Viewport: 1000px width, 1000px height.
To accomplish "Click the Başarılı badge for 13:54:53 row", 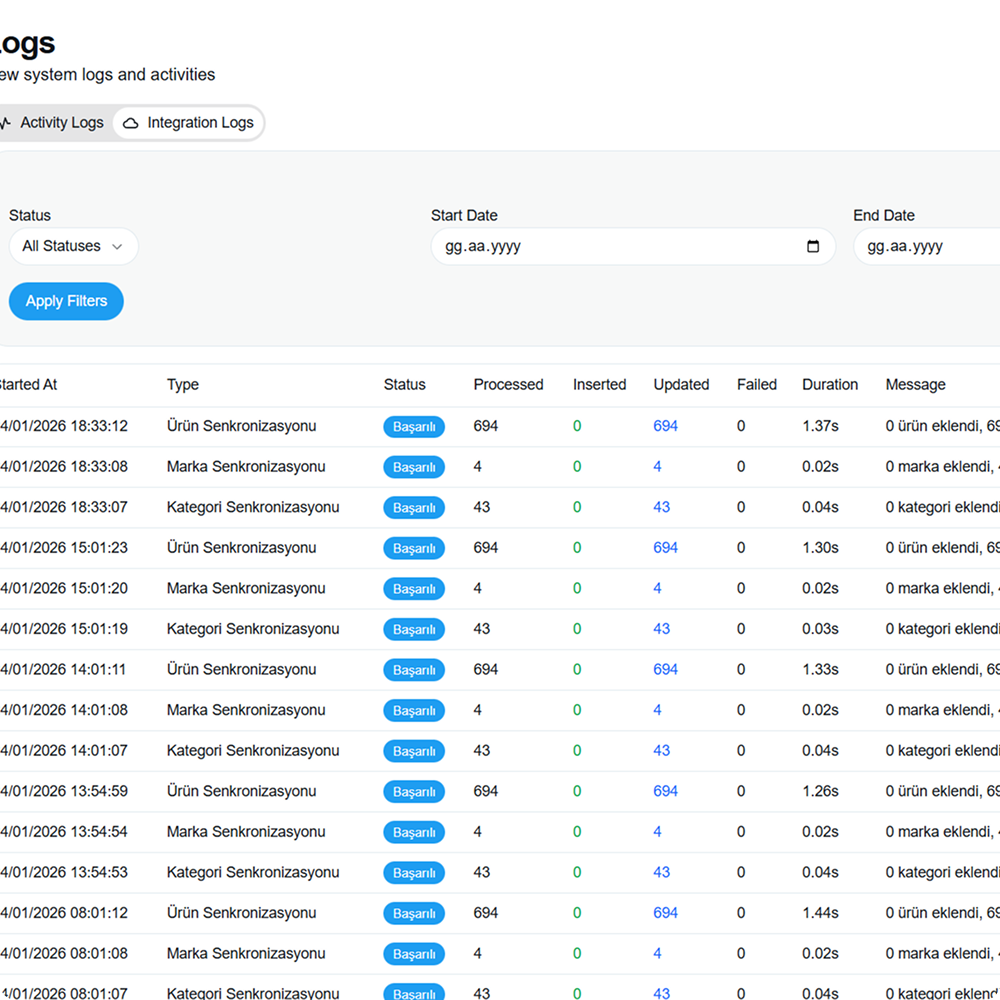I will (413, 873).
